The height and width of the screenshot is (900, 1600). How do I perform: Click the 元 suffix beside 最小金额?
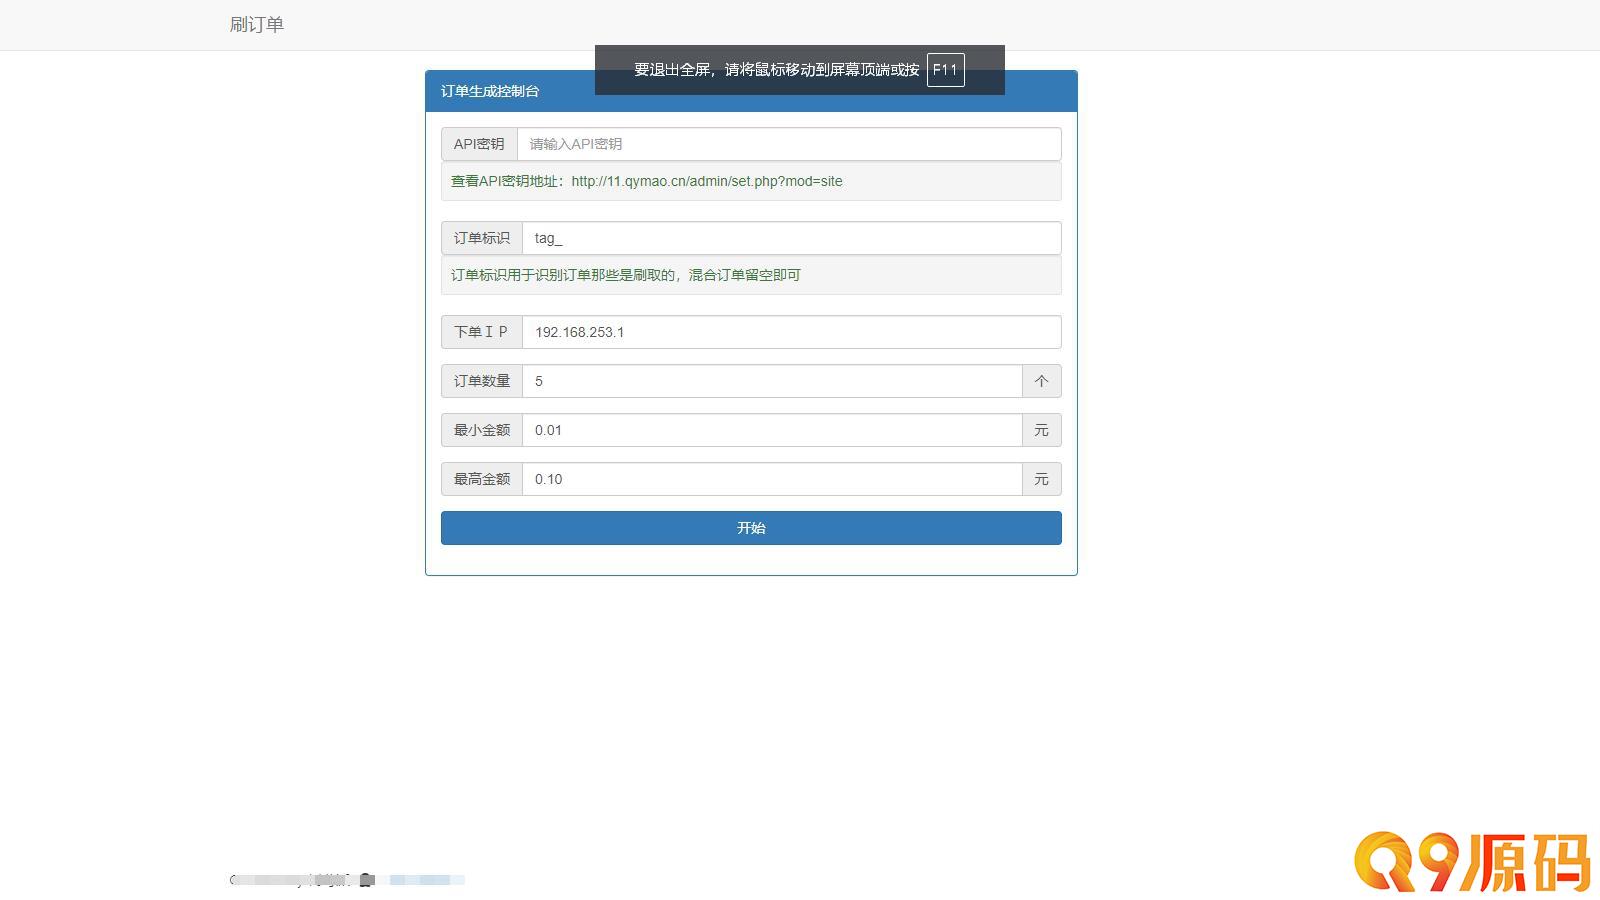click(x=1042, y=430)
